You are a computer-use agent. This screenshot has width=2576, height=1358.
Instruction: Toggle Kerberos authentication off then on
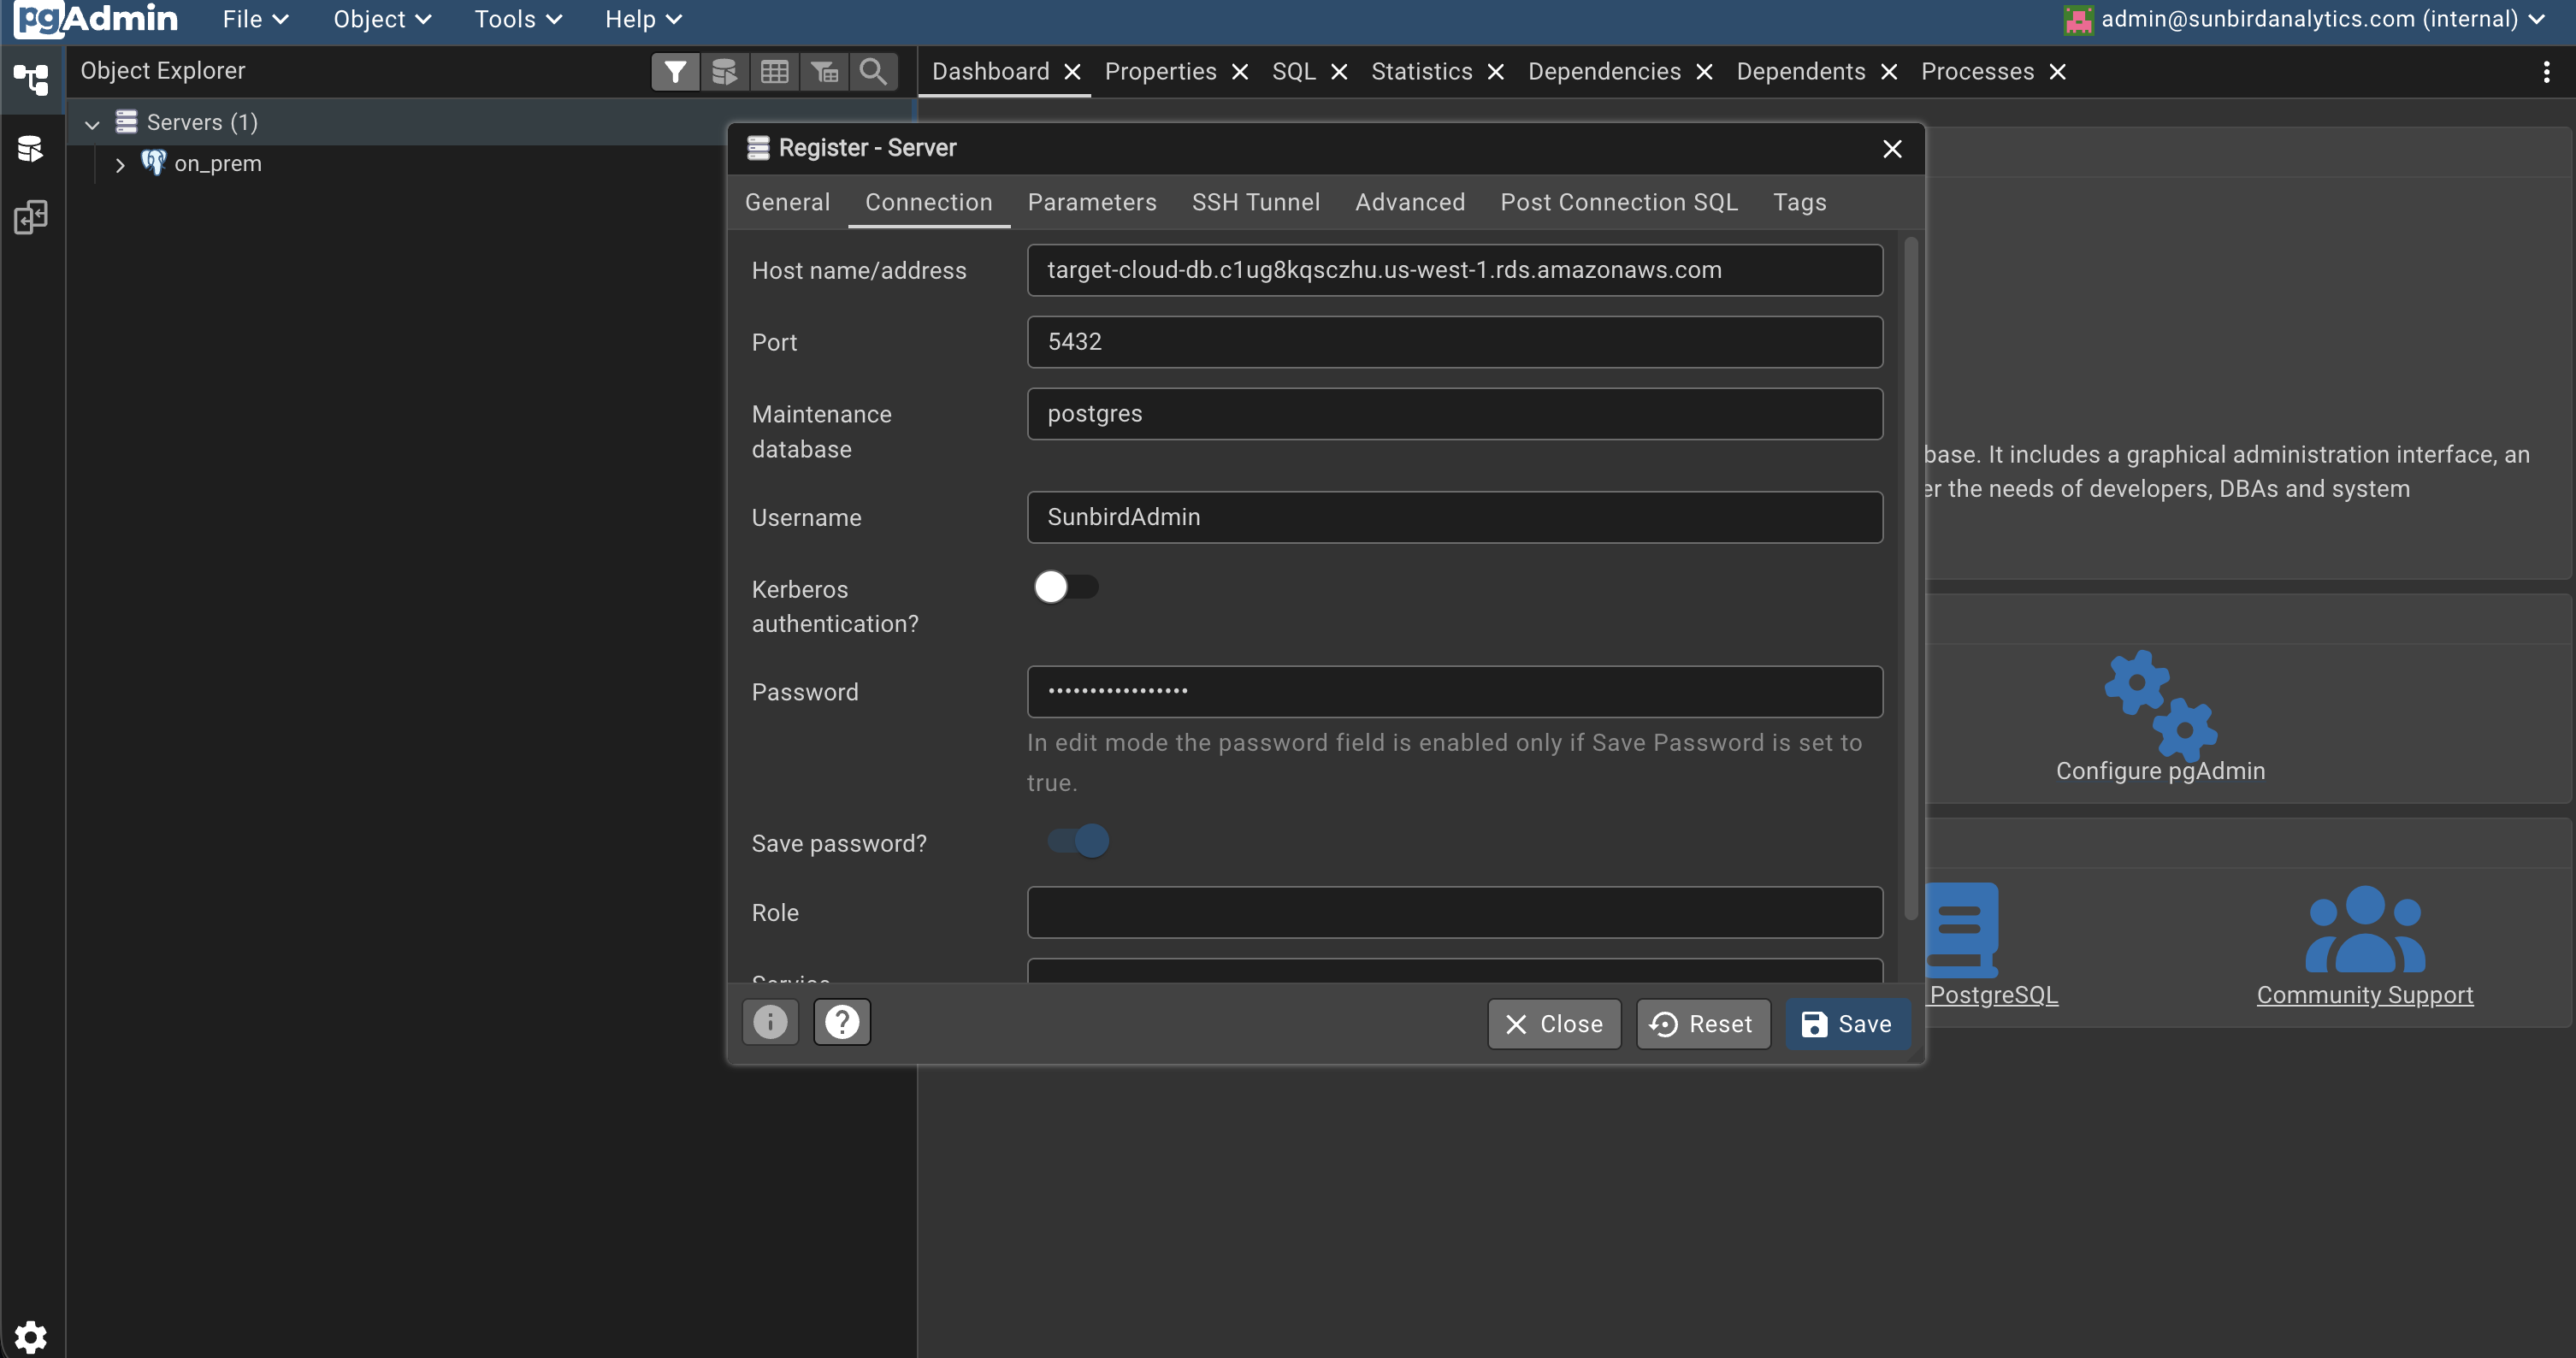tap(1066, 587)
